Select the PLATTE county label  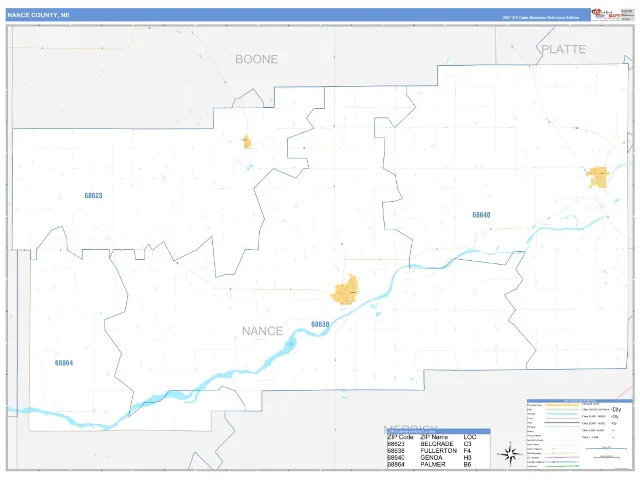pyautogui.click(x=564, y=49)
